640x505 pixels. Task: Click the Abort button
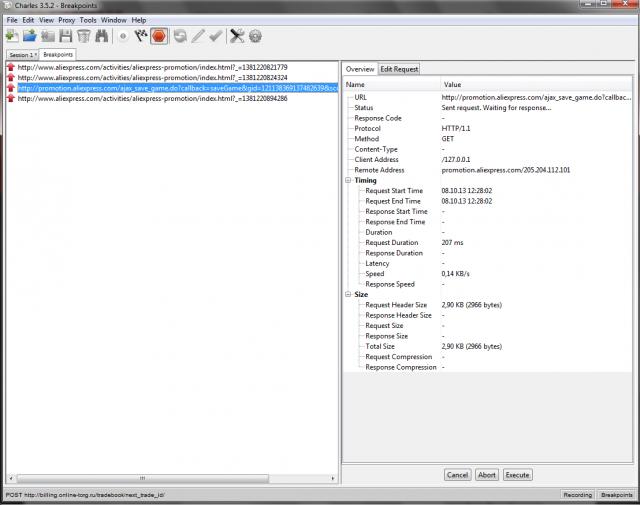[487, 475]
